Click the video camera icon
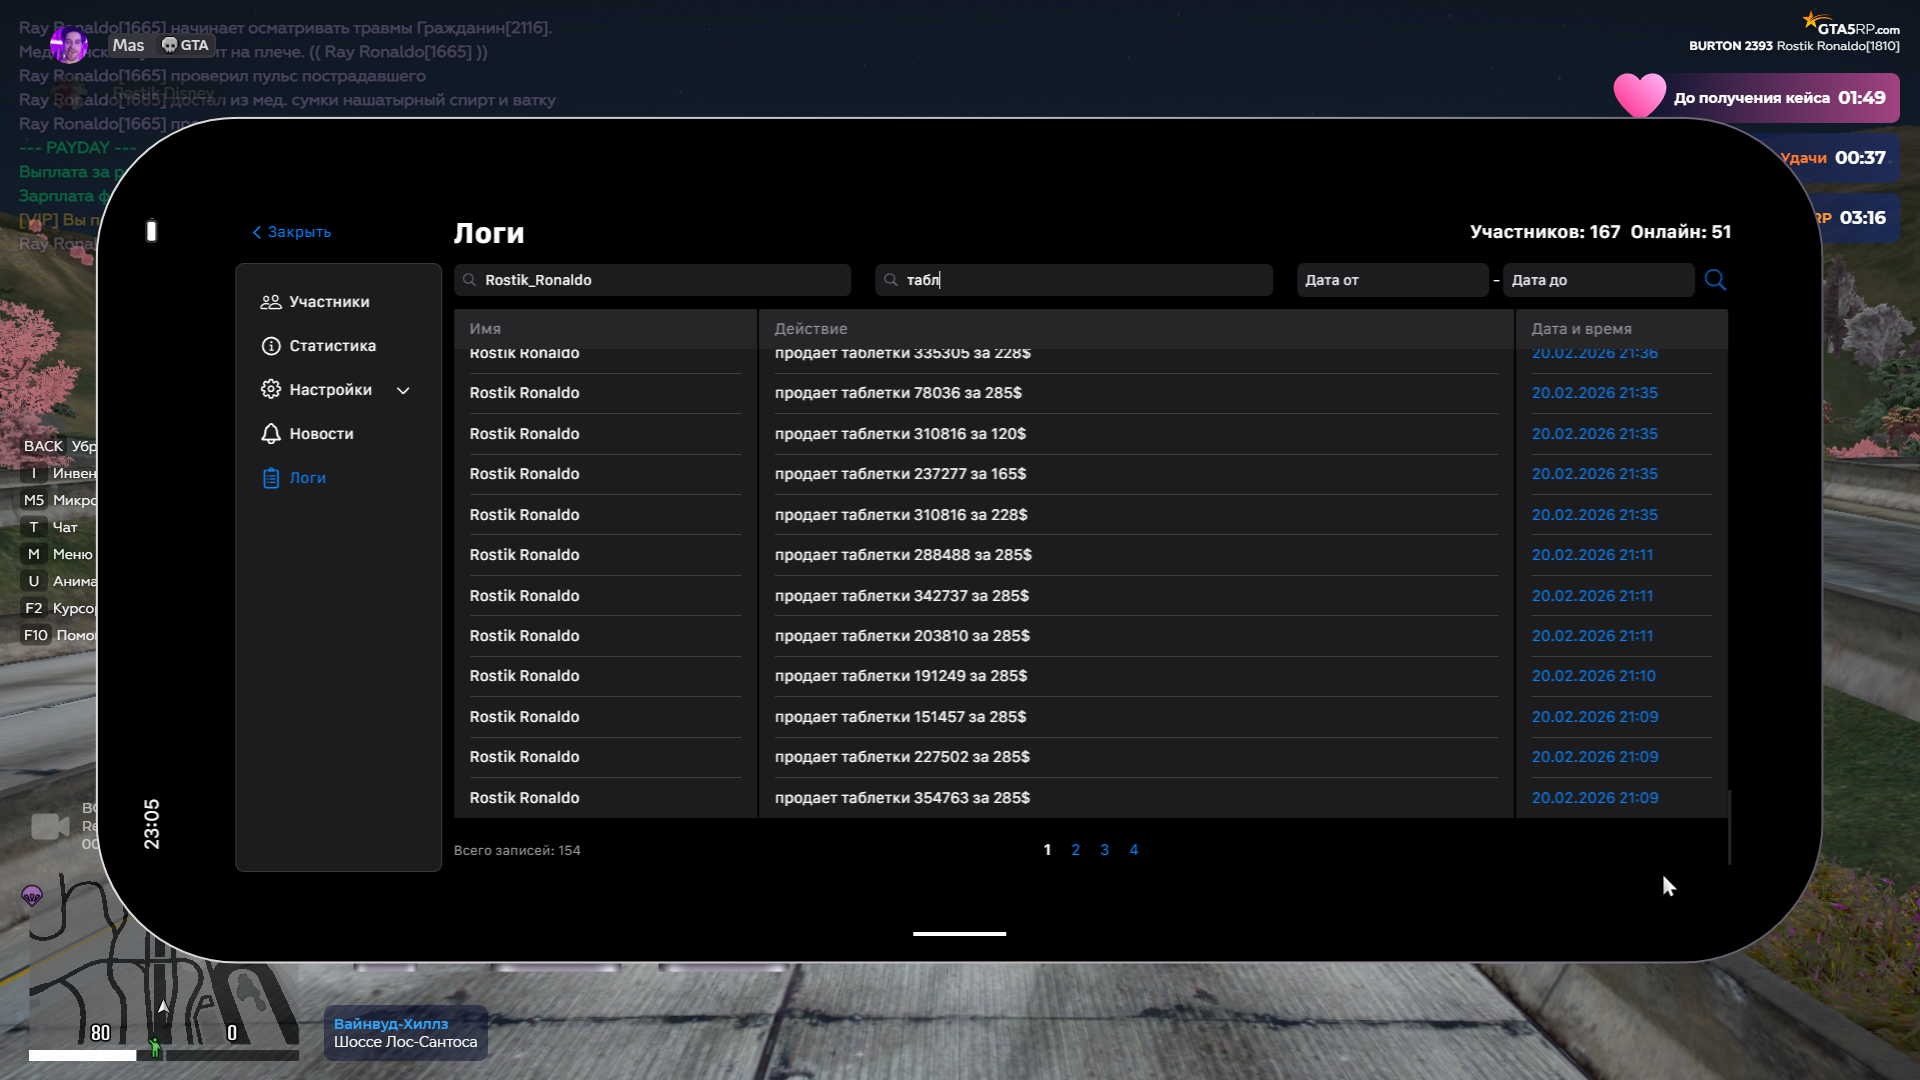The width and height of the screenshot is (1920, 1080). click(x=50, y=826)
